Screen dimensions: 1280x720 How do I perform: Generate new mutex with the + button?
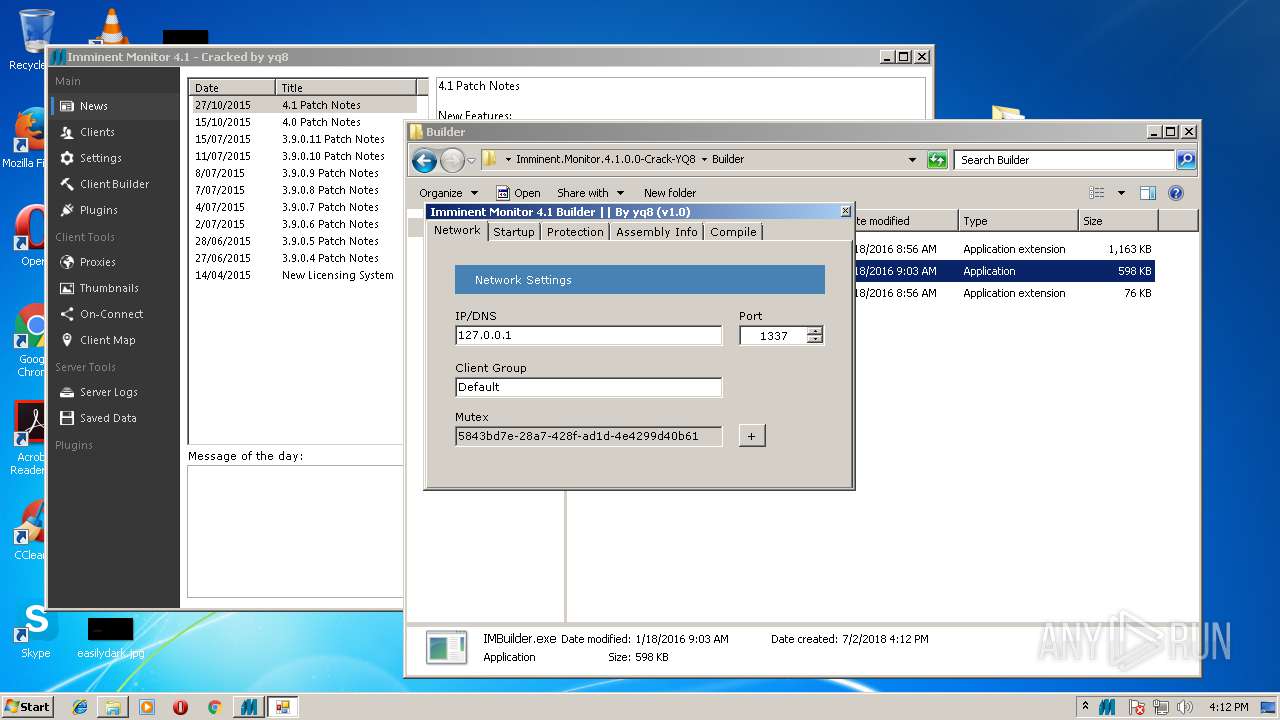752,436
